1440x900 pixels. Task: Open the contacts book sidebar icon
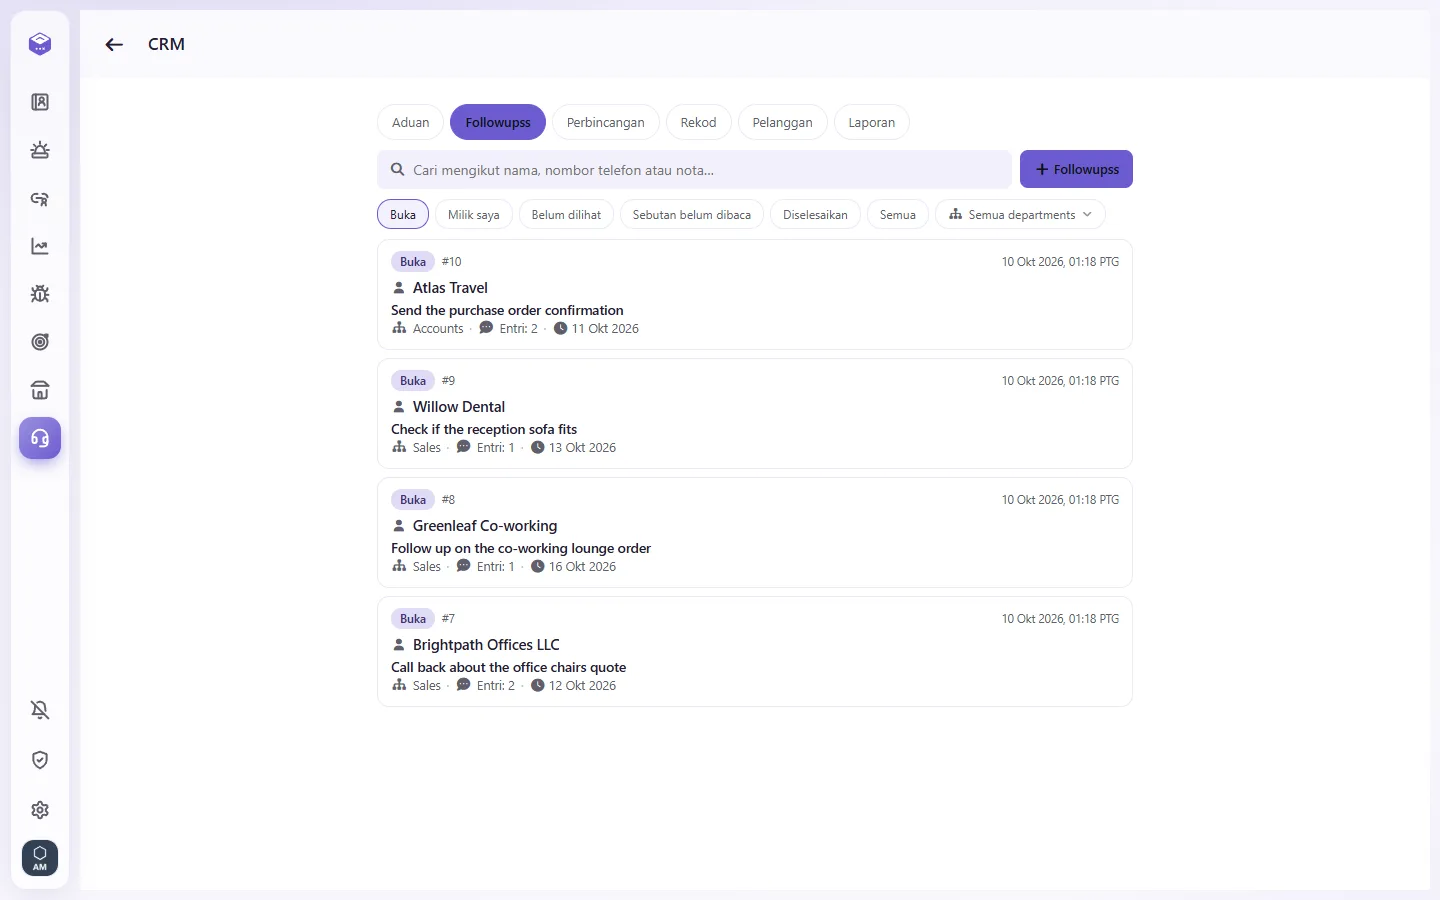click(40, 102)
